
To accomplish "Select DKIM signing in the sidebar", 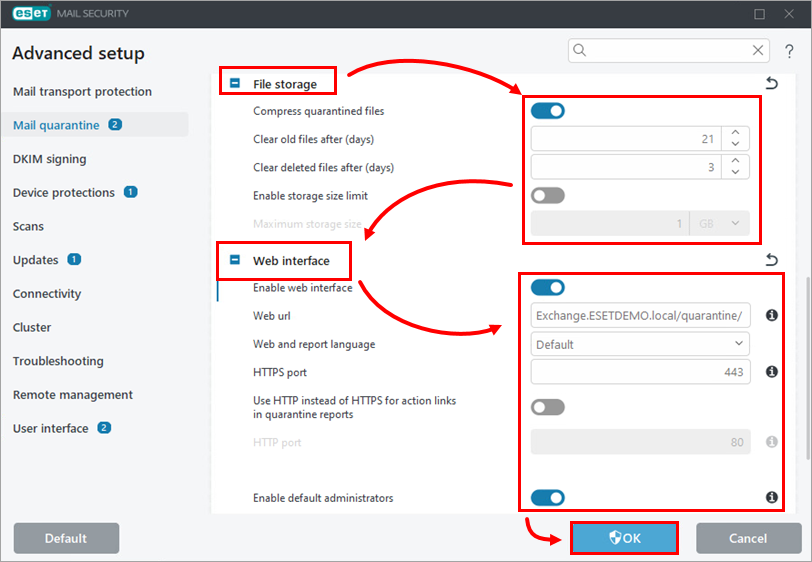I will pyautogui.click(x=49, y=159).
